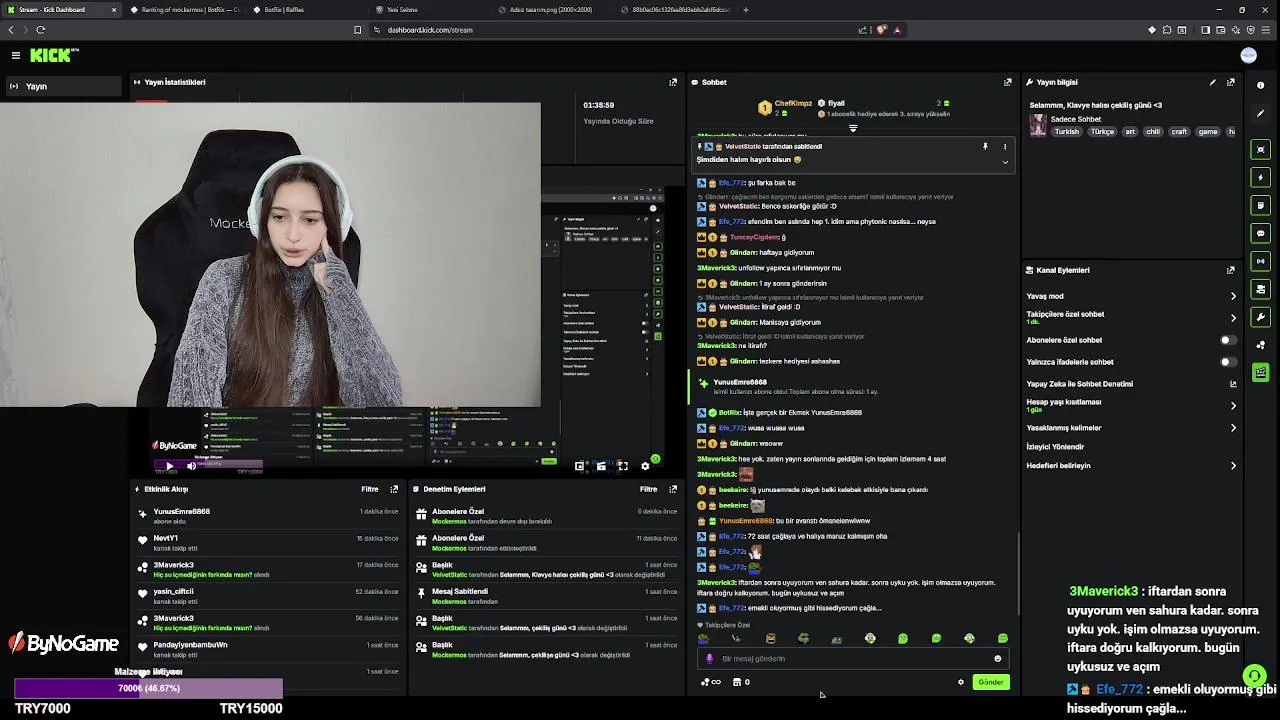1280x720 pixels.
Task: Open Filtre in Denetim Eylemleri panel
Action: [x=649, y=489]
